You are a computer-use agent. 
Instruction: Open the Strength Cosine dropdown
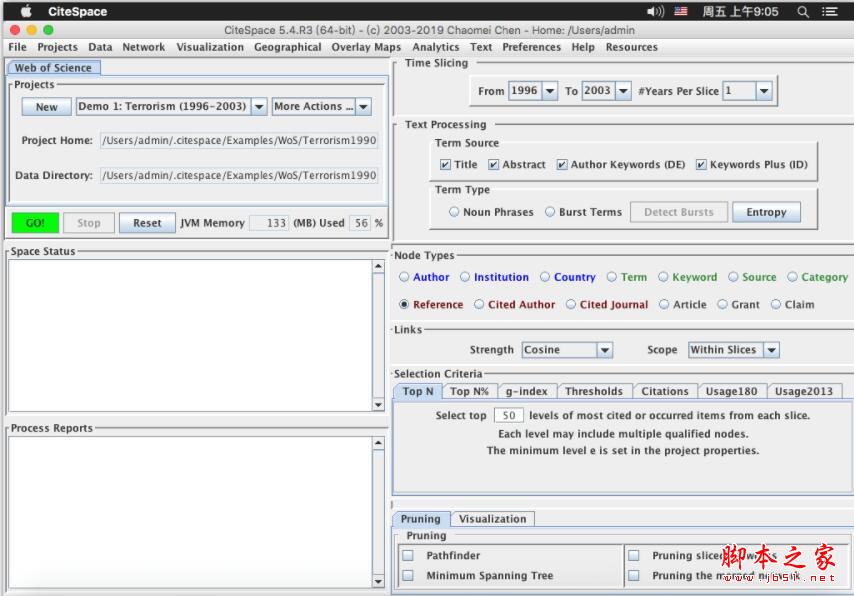(567, 350)
